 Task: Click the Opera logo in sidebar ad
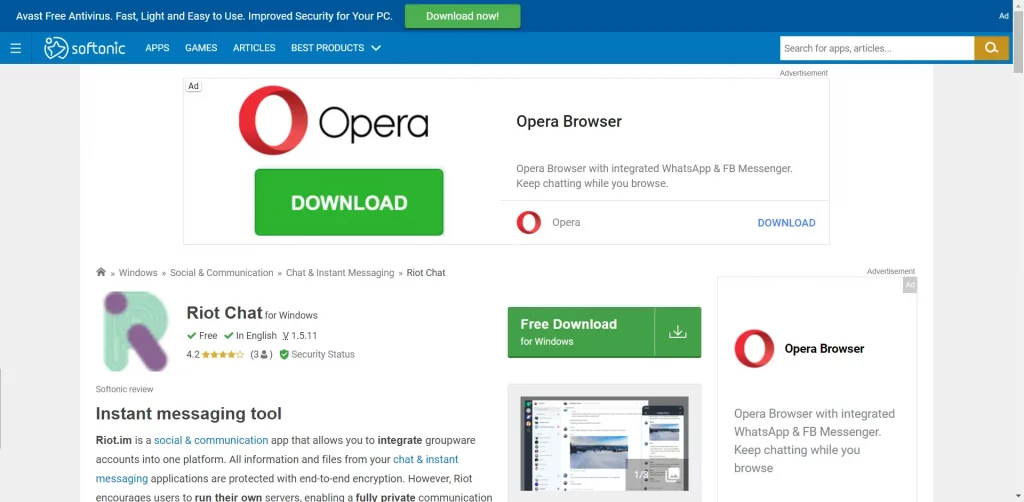[x=754, y=349]
